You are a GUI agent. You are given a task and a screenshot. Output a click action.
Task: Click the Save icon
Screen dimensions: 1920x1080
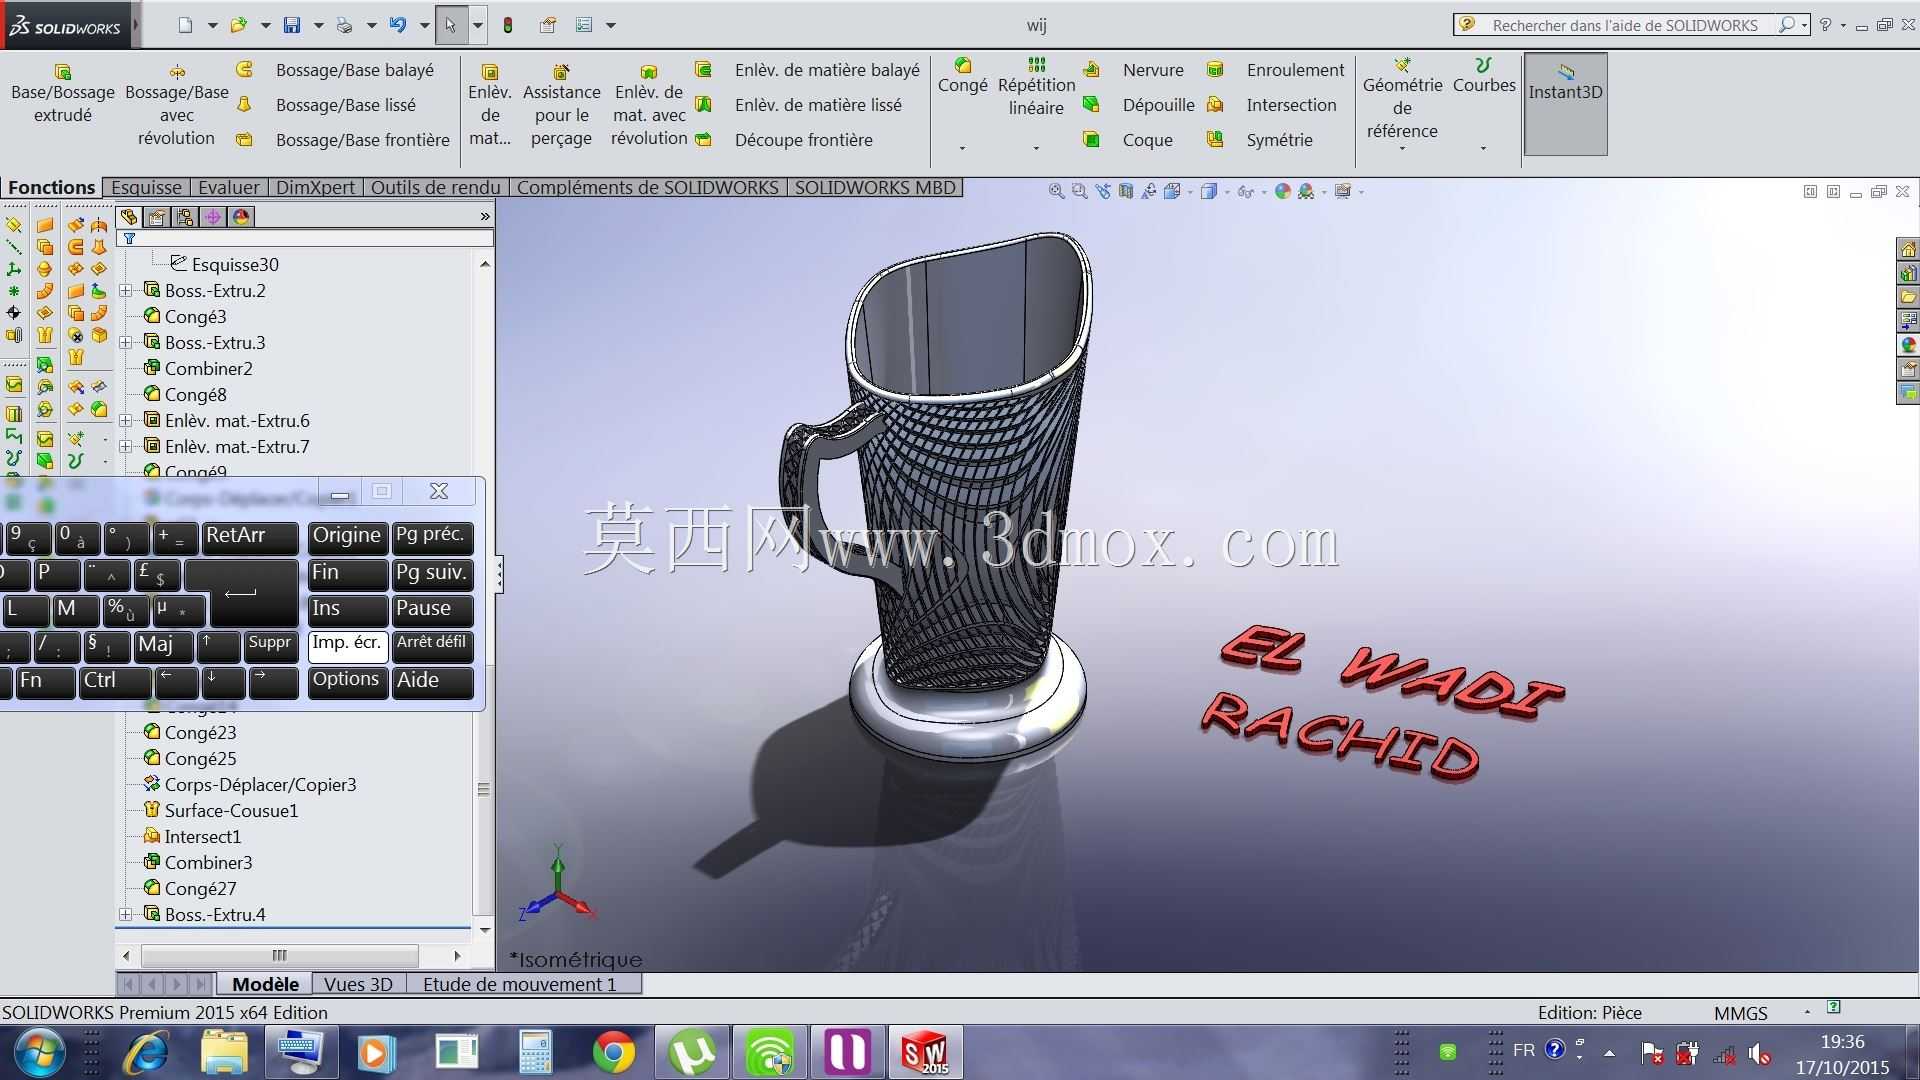[x=291, y=25]
